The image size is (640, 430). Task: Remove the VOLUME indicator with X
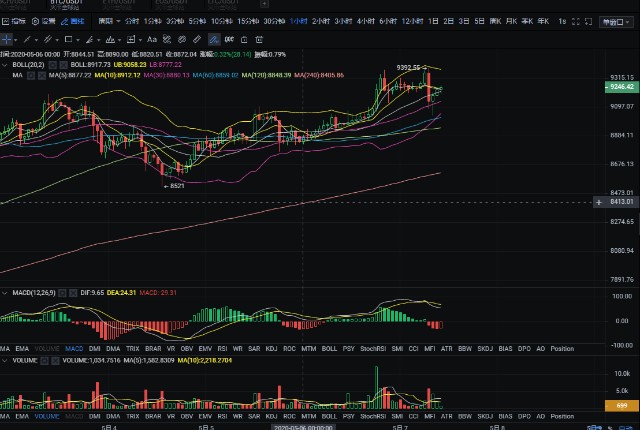(56, 361)
